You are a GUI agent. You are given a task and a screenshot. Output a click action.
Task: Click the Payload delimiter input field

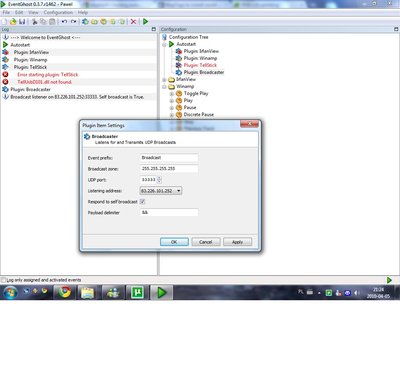[x=169, y=212]
